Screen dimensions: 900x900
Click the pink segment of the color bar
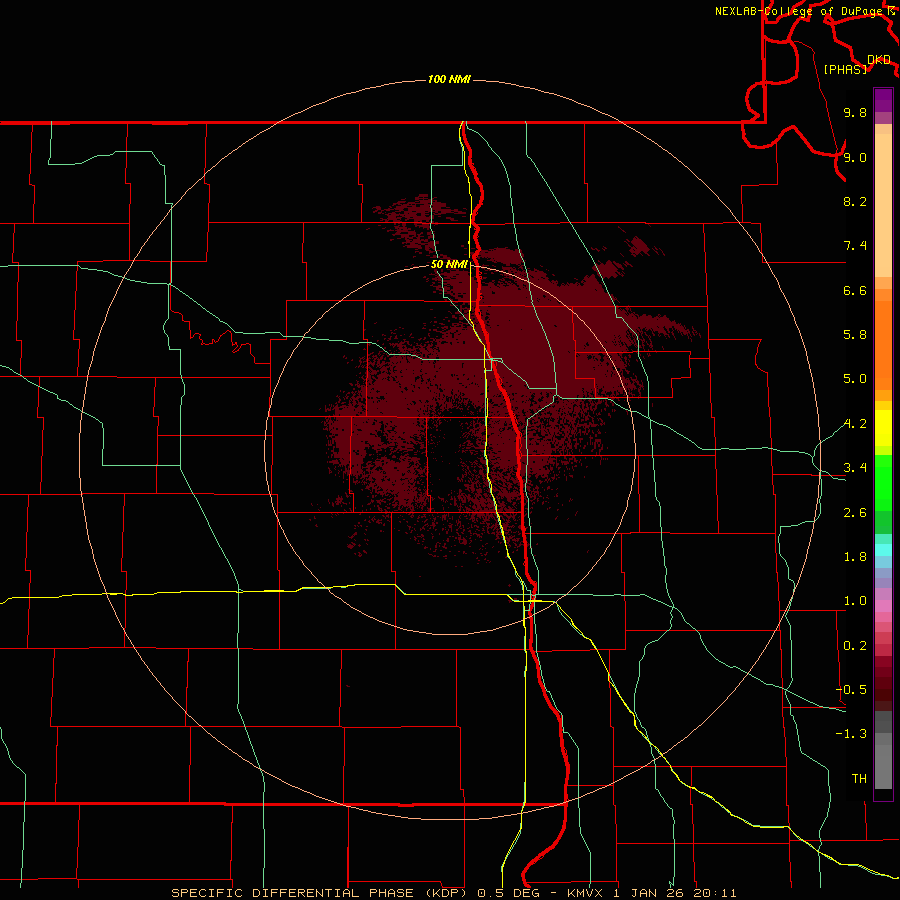[x=883, y=606]
